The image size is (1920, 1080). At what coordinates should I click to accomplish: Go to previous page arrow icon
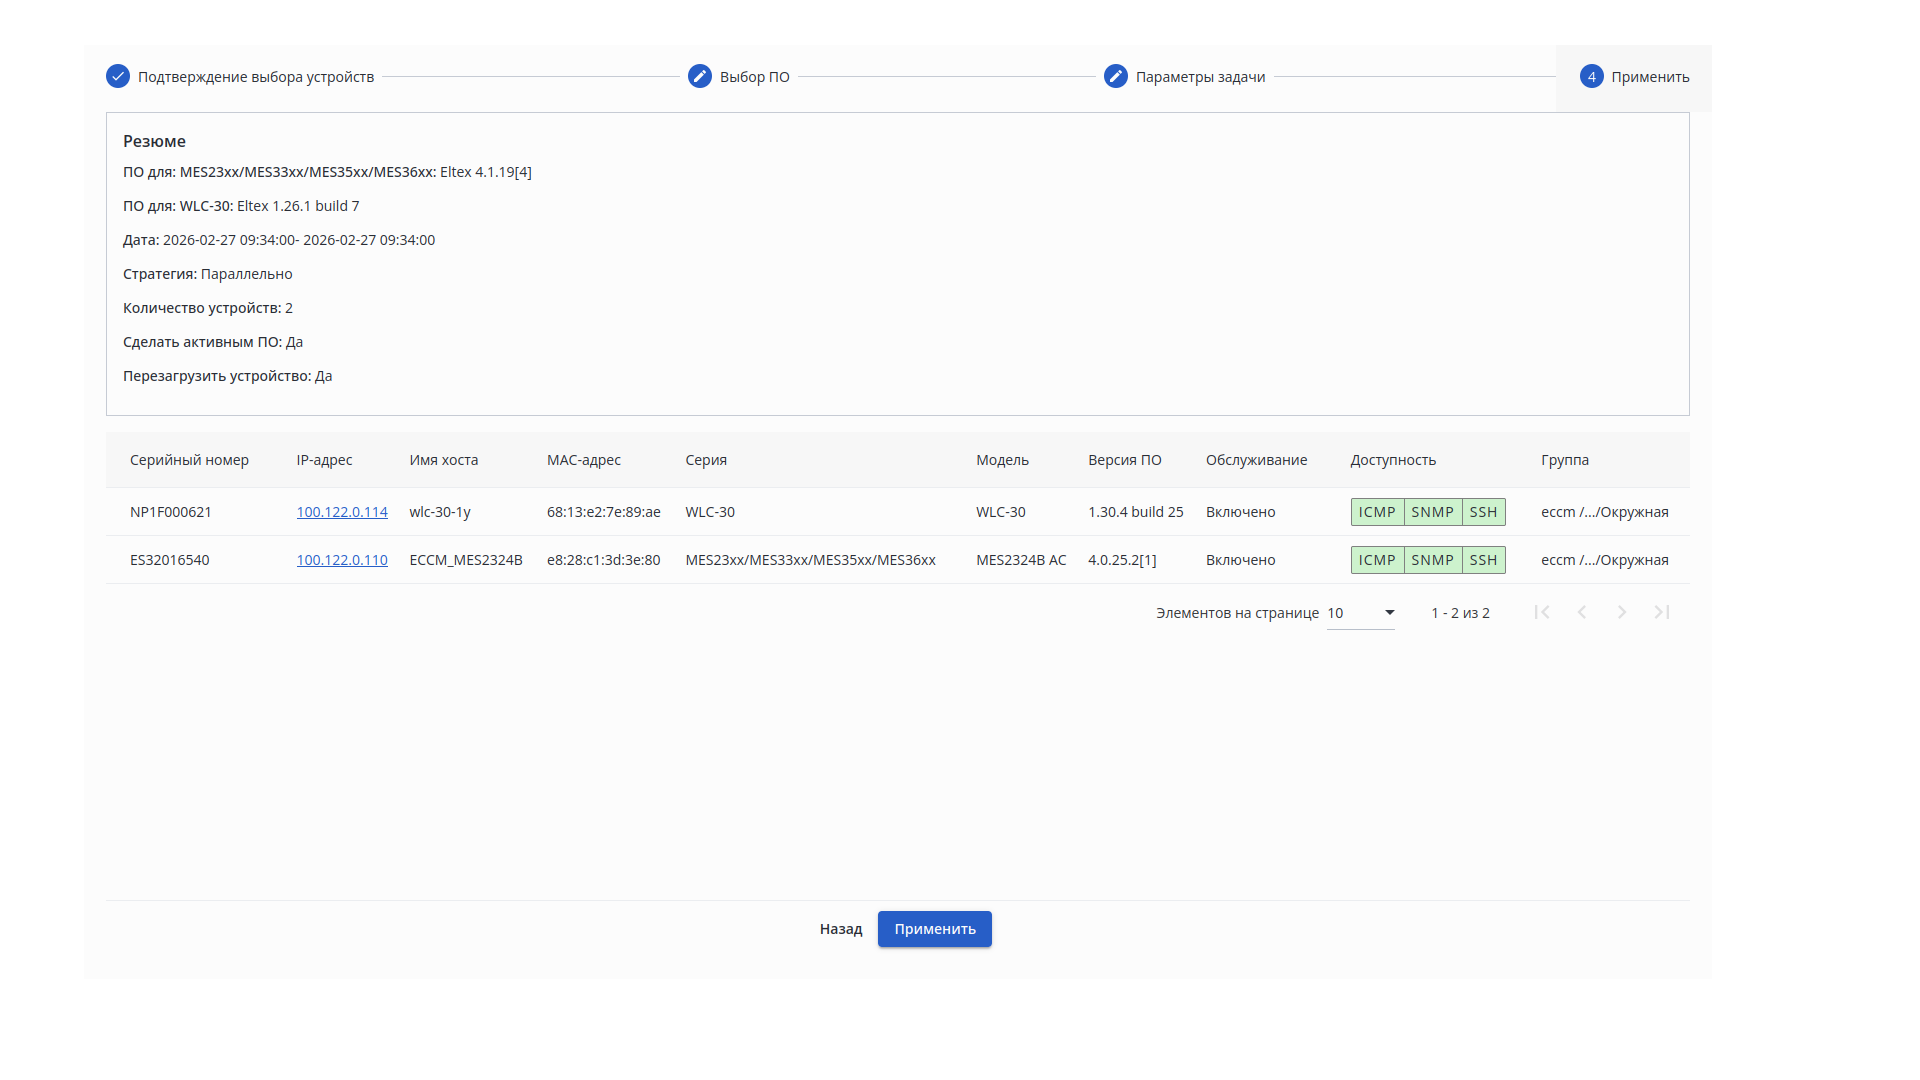1582,612
